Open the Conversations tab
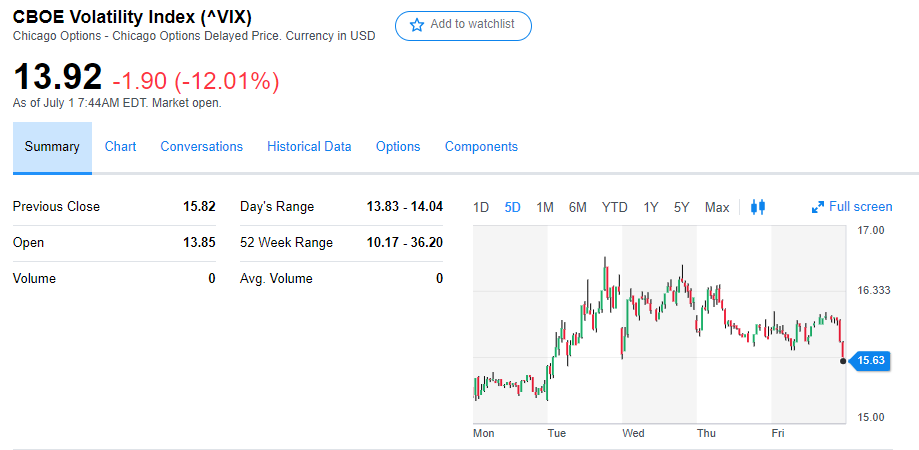This screenshot has width=919, height=450. point(202,146)
